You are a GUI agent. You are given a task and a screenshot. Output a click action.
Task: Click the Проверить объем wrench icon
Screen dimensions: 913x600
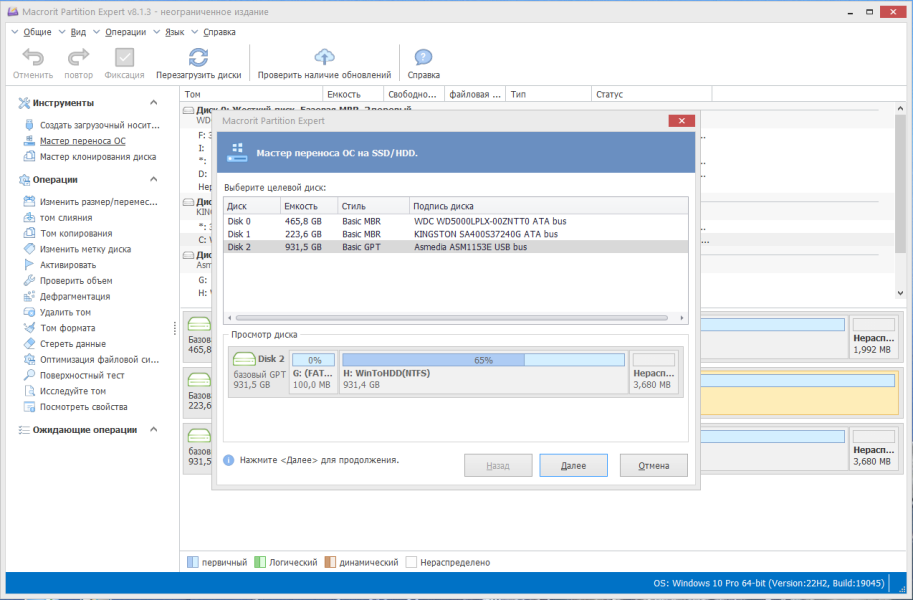(x=29, y=280)
